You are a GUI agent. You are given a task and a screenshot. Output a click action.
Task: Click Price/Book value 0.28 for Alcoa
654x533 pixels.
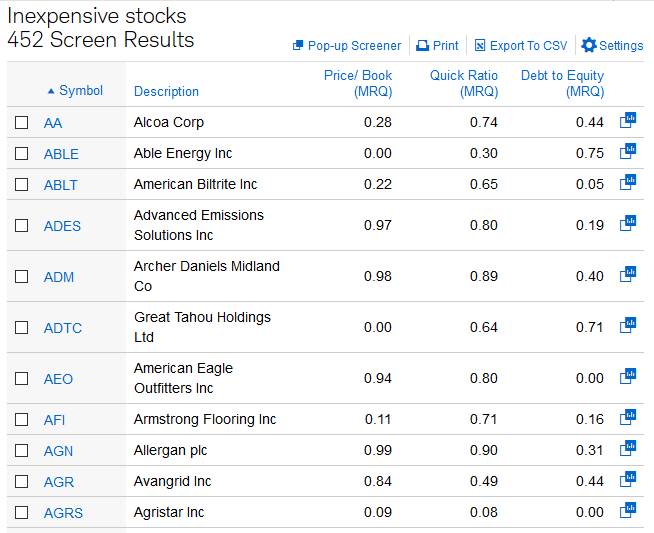pyautogui.click(x=377, y=122)
